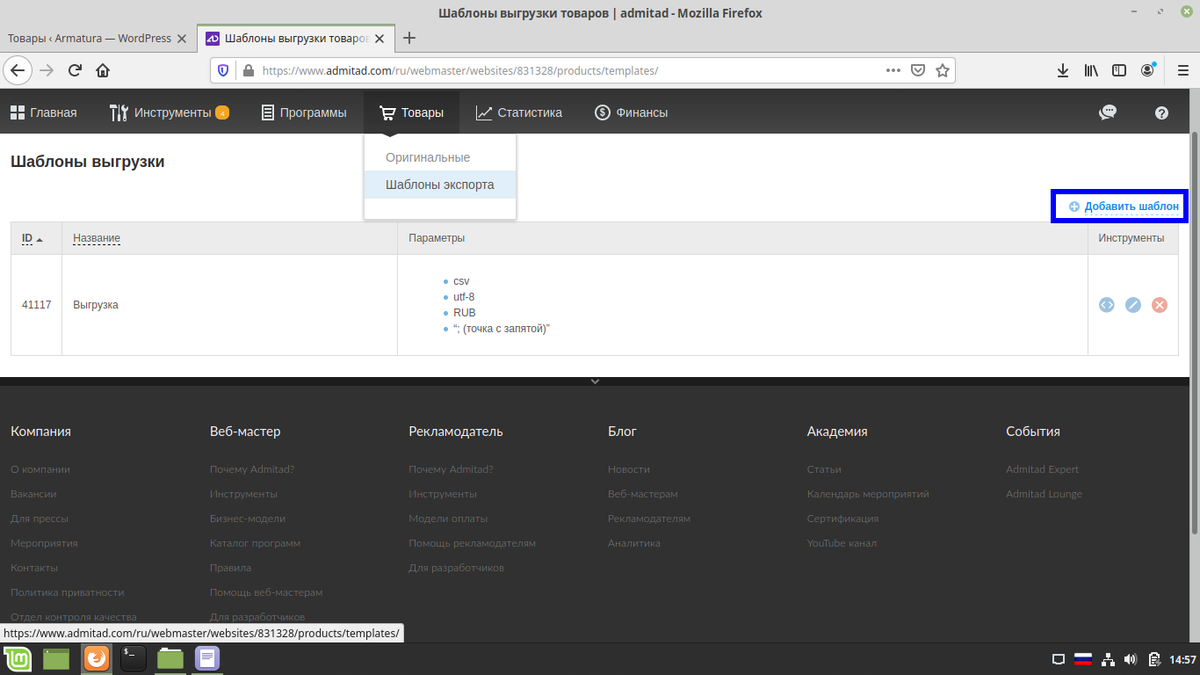Click the code icon for template 41117
This screenshot has width=1200, height=675.
click(x=1106, y=304)
